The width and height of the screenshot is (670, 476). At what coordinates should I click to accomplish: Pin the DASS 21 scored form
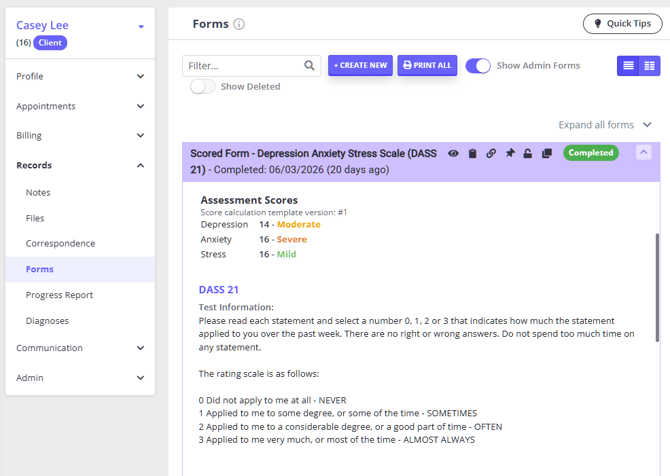510,154
